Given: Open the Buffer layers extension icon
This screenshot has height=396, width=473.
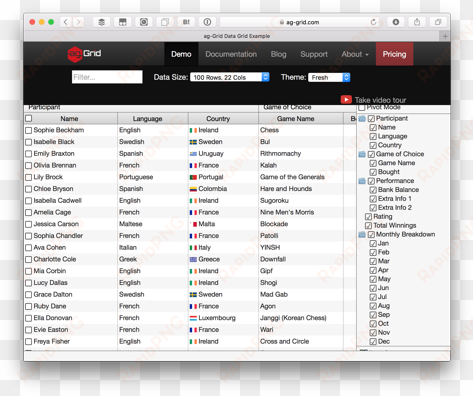Looking at the screenshot, I should [x=101, y=22].
